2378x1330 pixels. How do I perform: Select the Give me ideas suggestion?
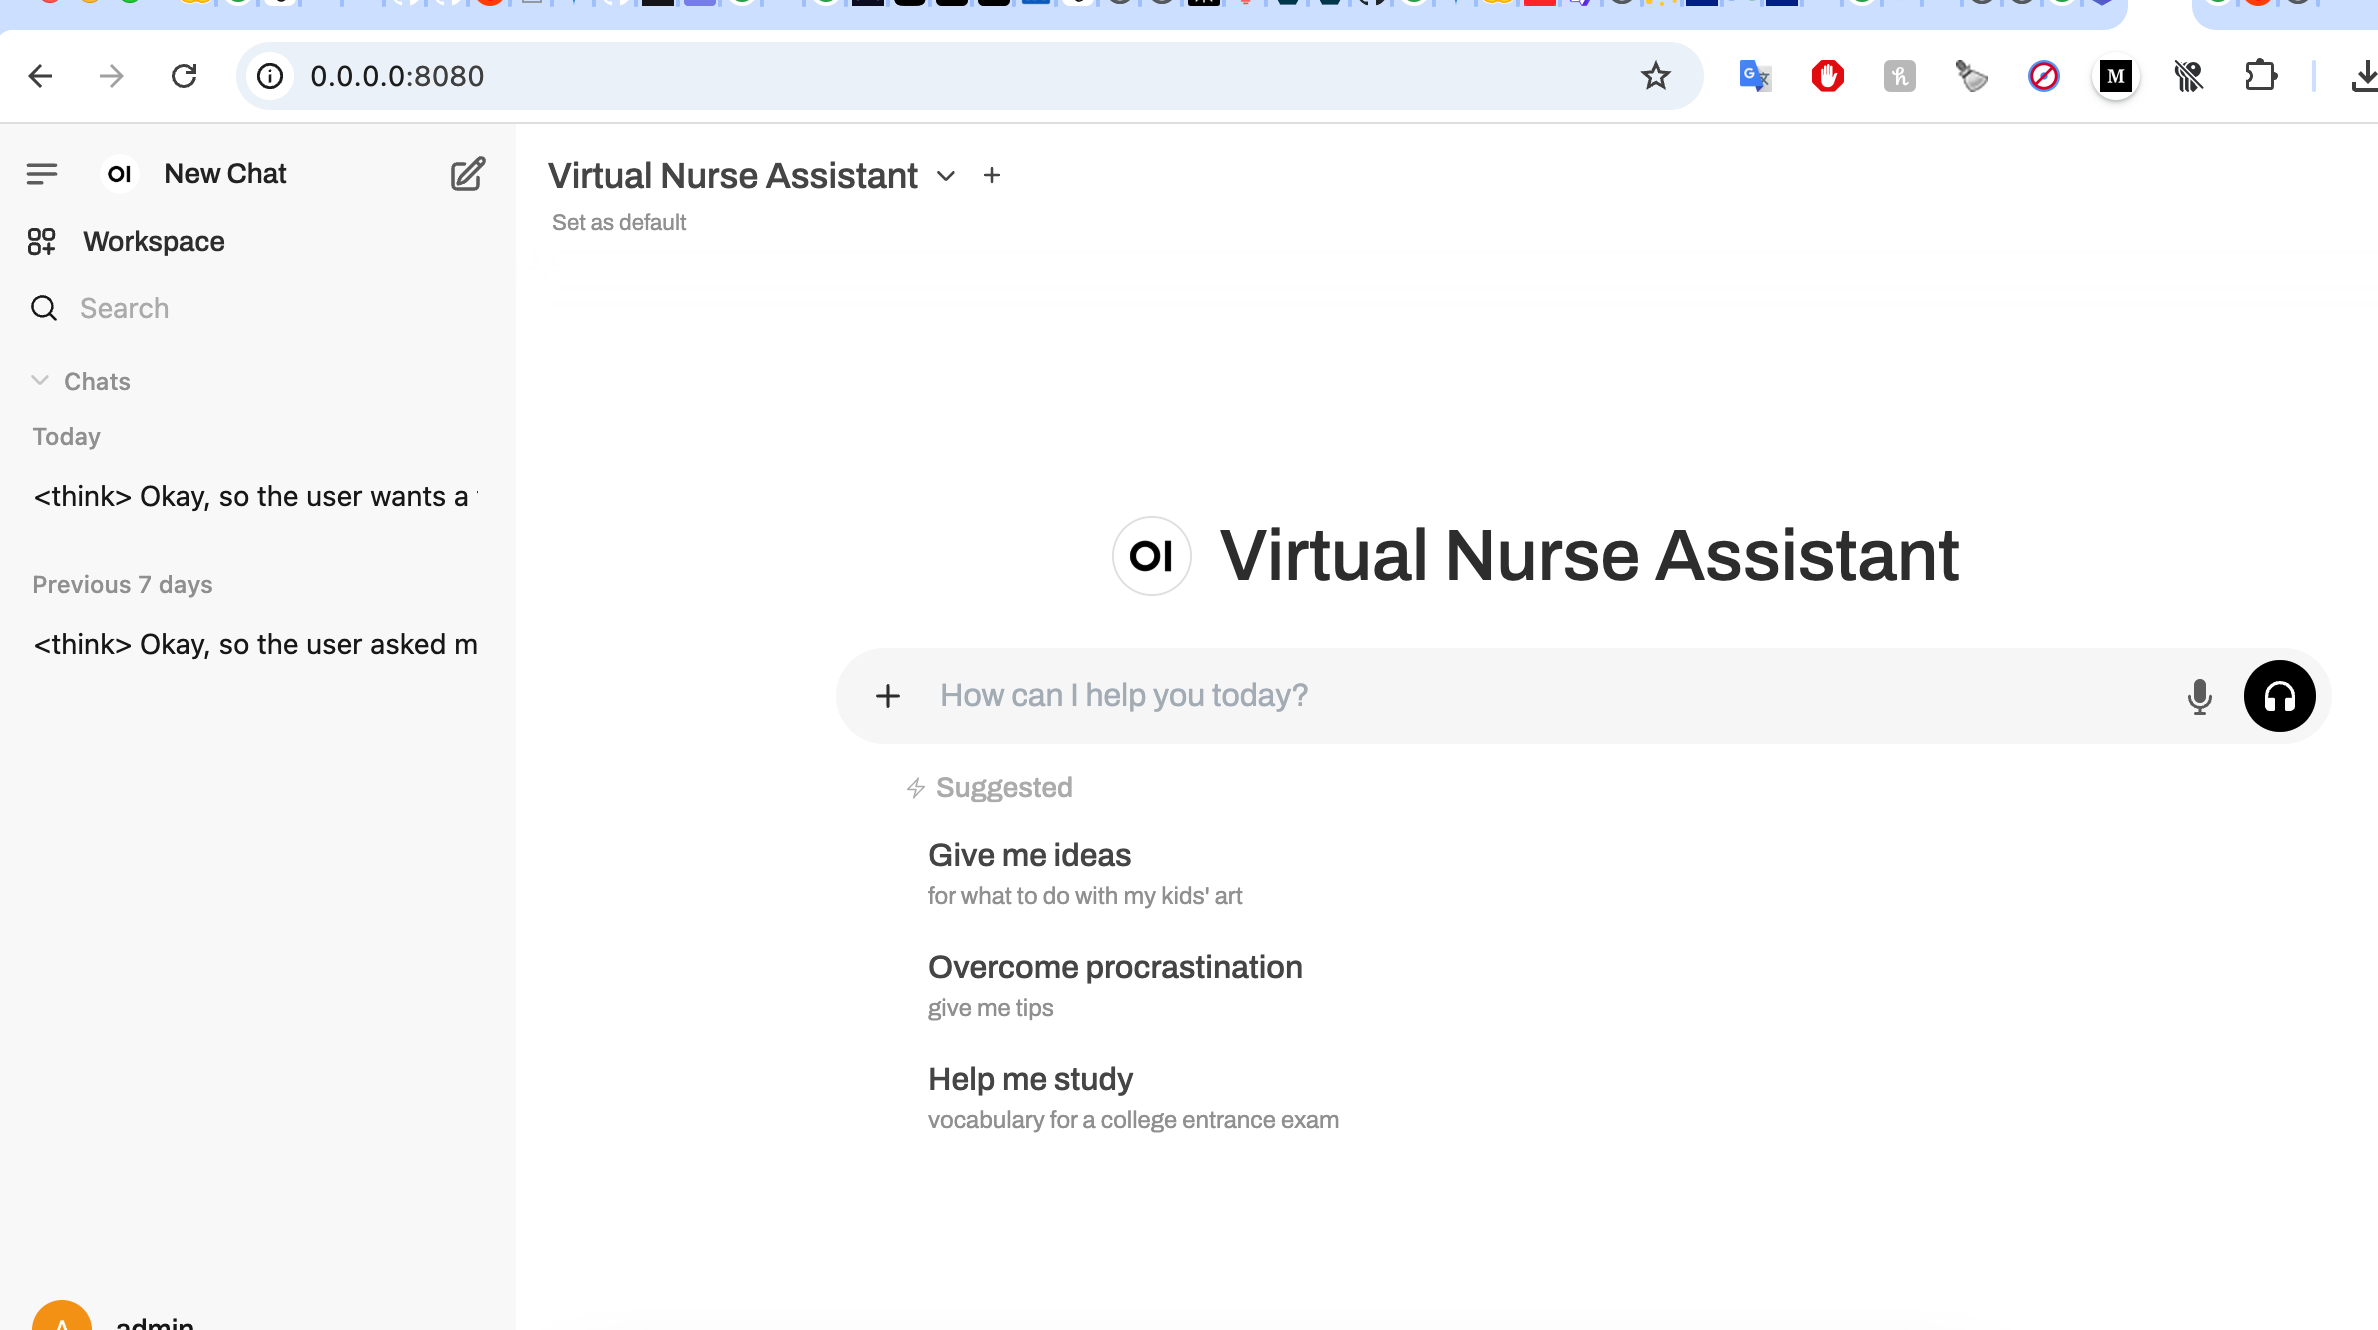tap(1030, 855)
